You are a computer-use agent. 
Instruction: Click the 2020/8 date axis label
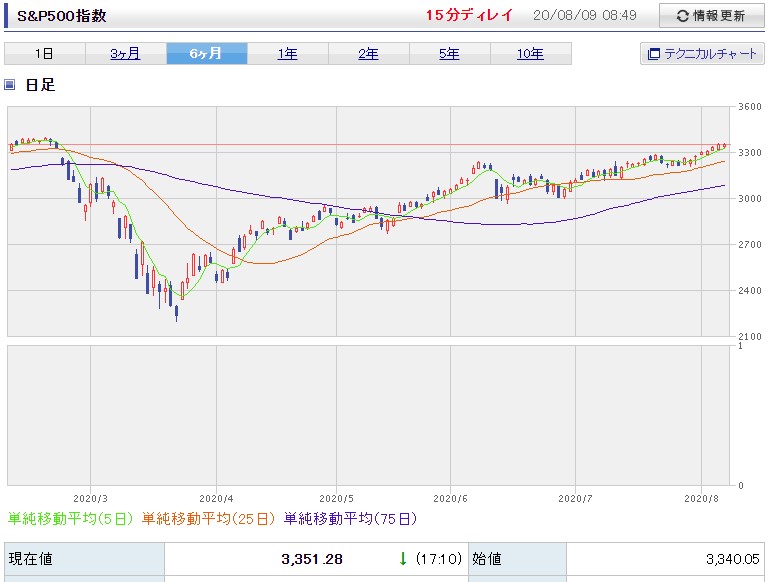(701, 499)
